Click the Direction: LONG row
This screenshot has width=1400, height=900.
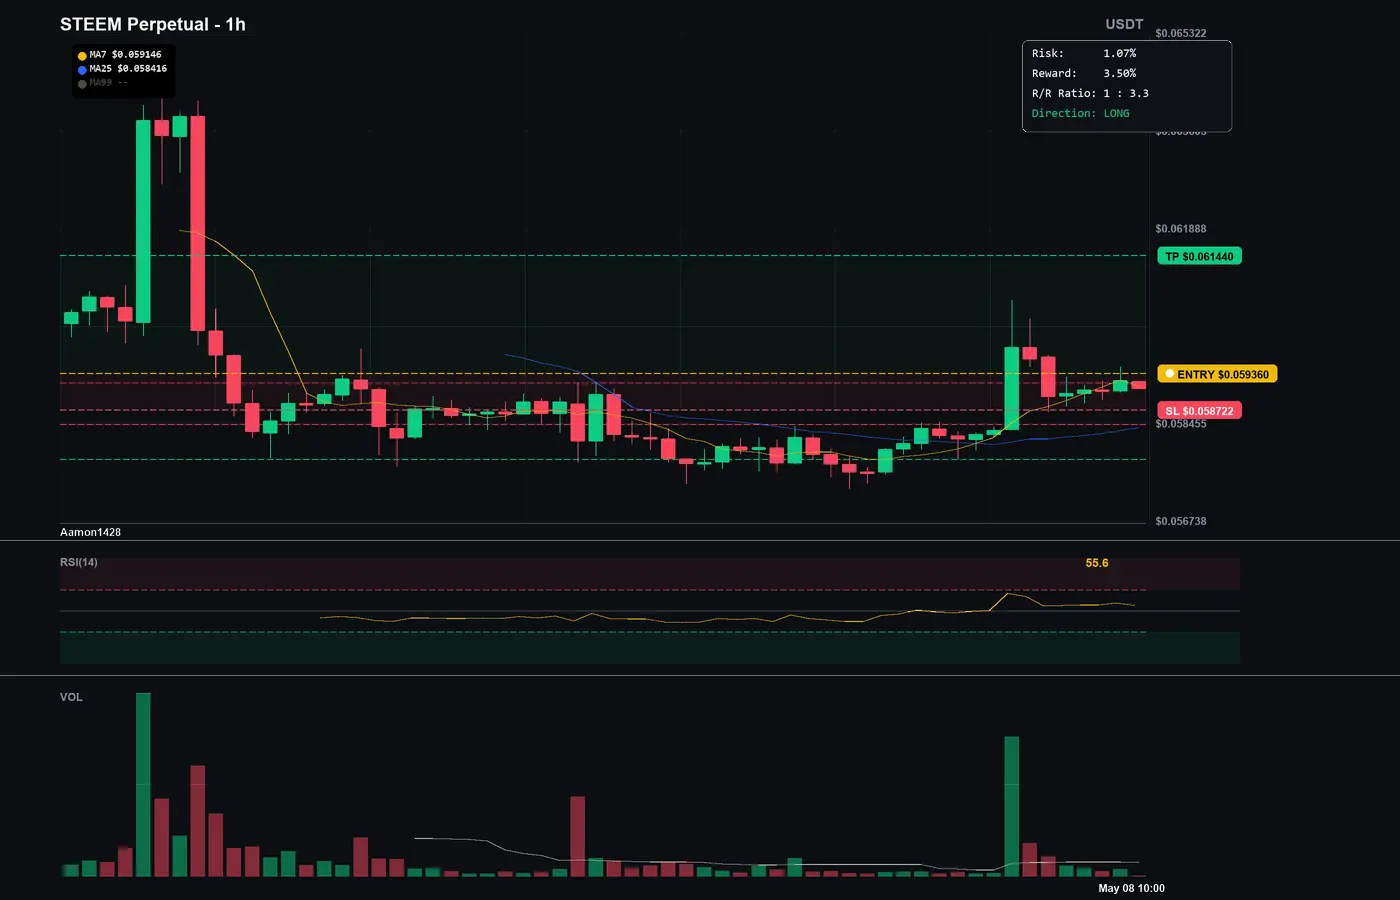[1081, 113]
